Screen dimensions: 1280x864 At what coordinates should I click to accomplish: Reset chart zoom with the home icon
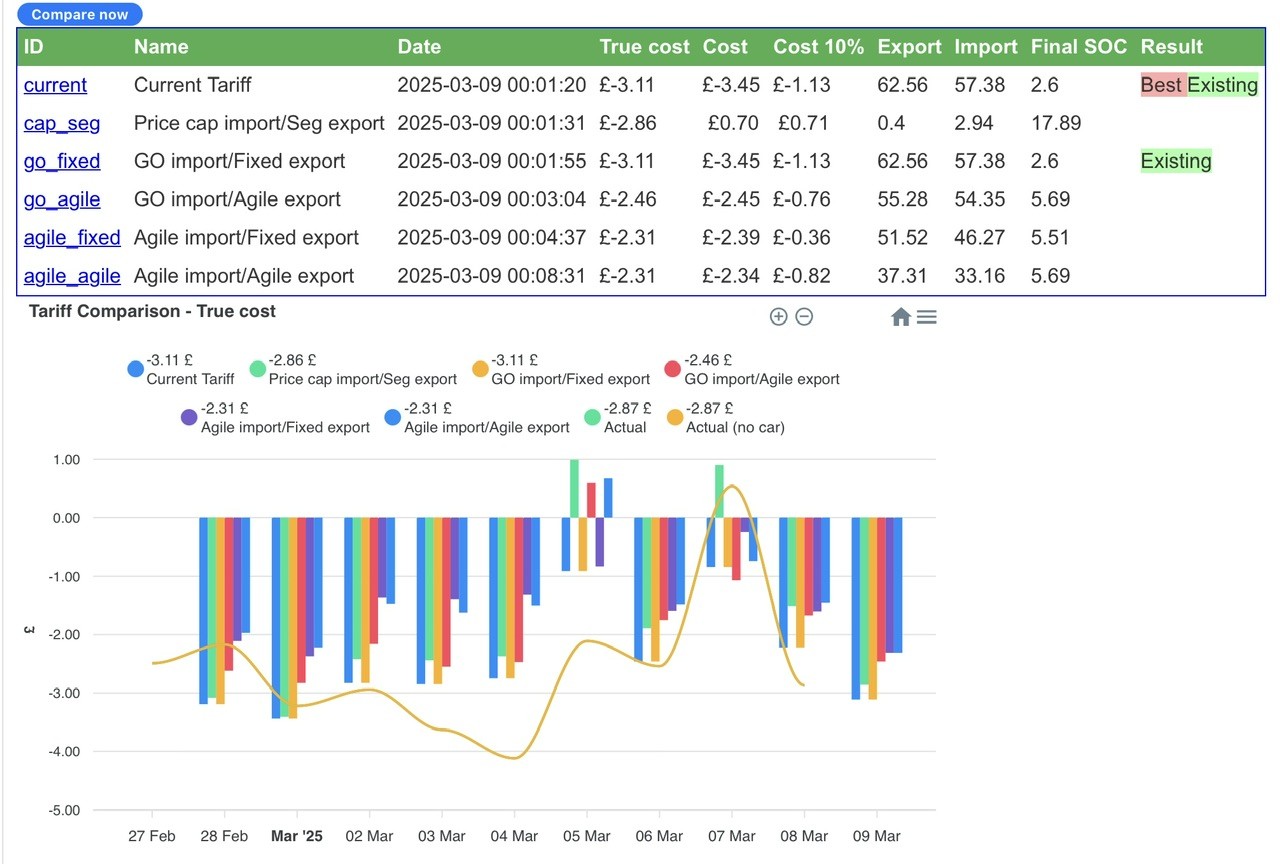pyautogui.click(x=900, y=317)
